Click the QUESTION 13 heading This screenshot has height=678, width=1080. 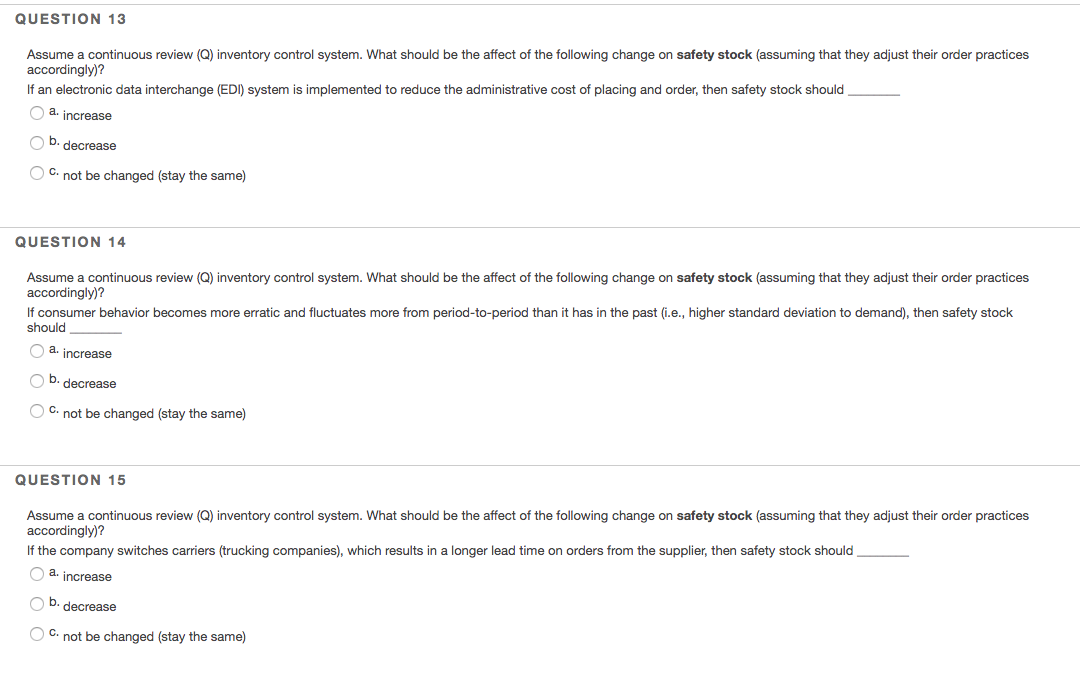point(70,18)
